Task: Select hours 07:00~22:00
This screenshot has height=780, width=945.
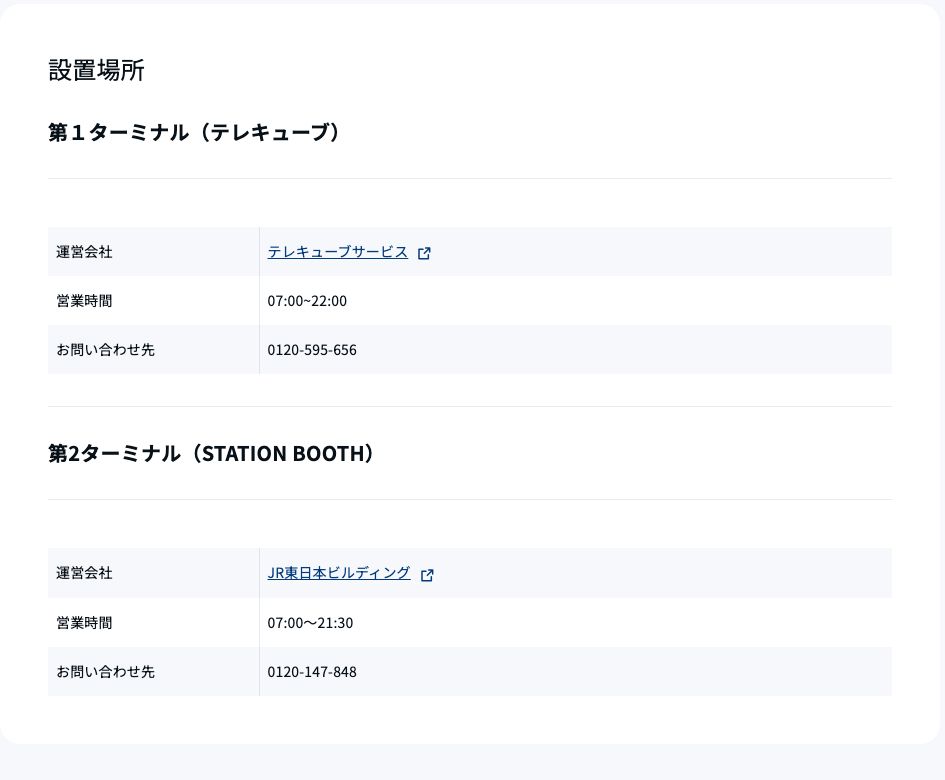Action: 307,301
